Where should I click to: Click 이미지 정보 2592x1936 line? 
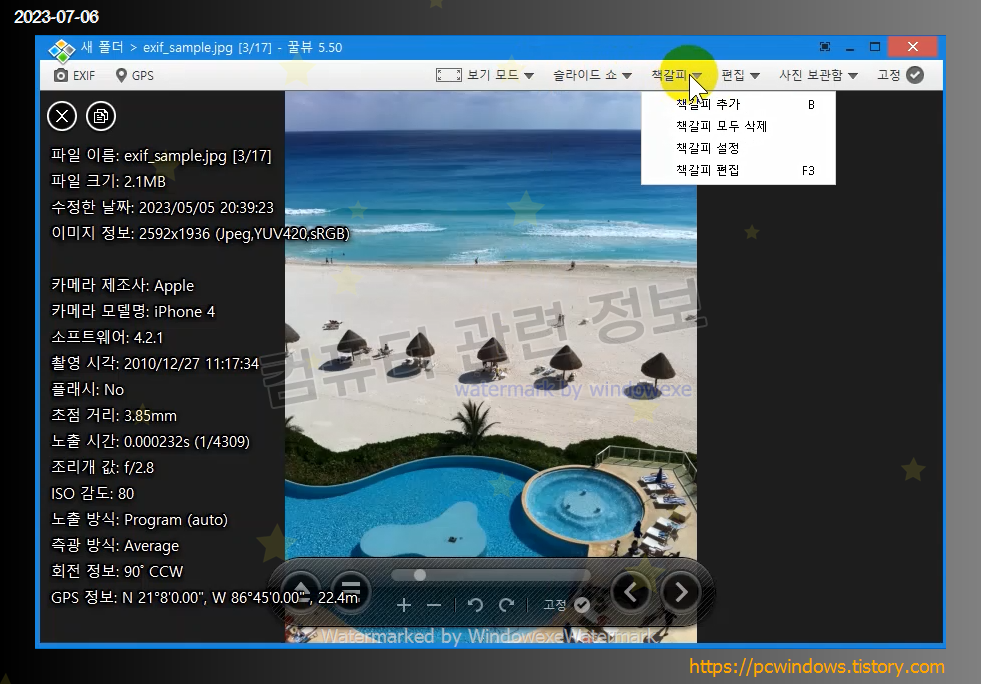click(x=200, y=233)
